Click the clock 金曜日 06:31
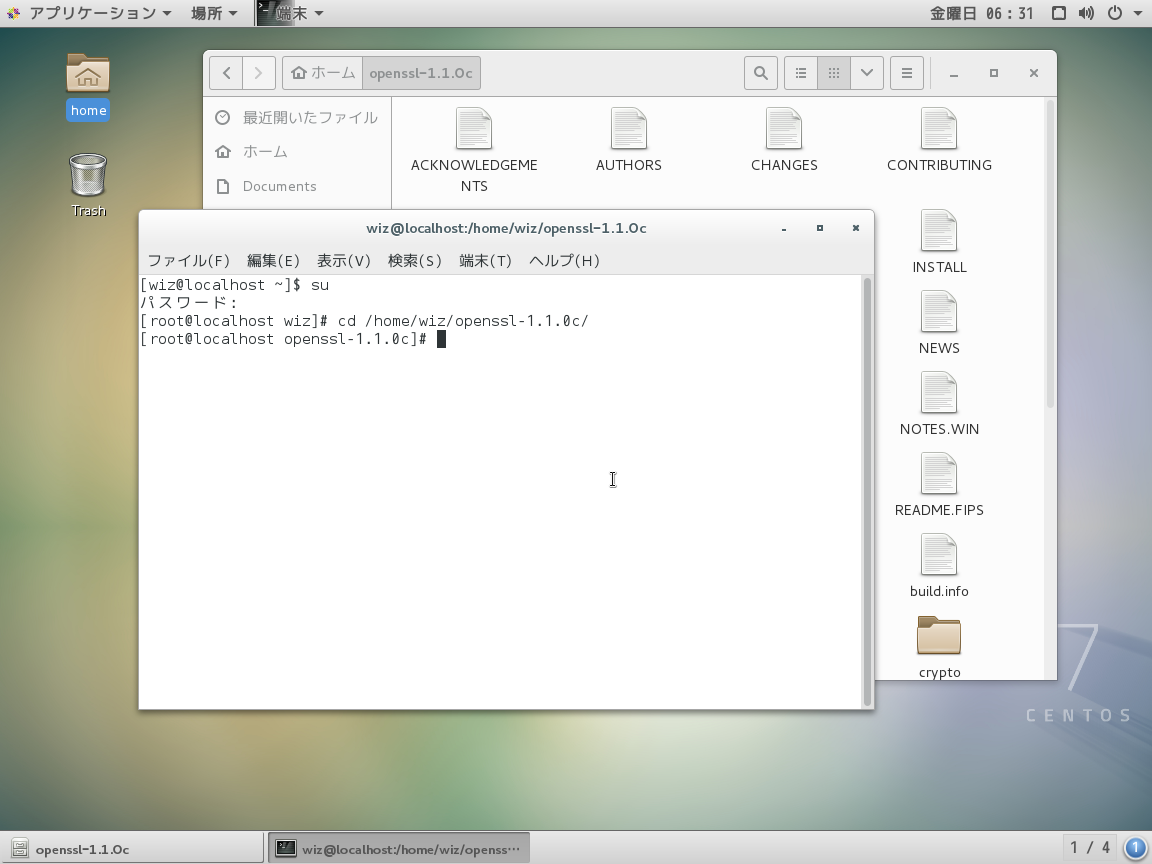1152x864 pixels. click(982, 13)
